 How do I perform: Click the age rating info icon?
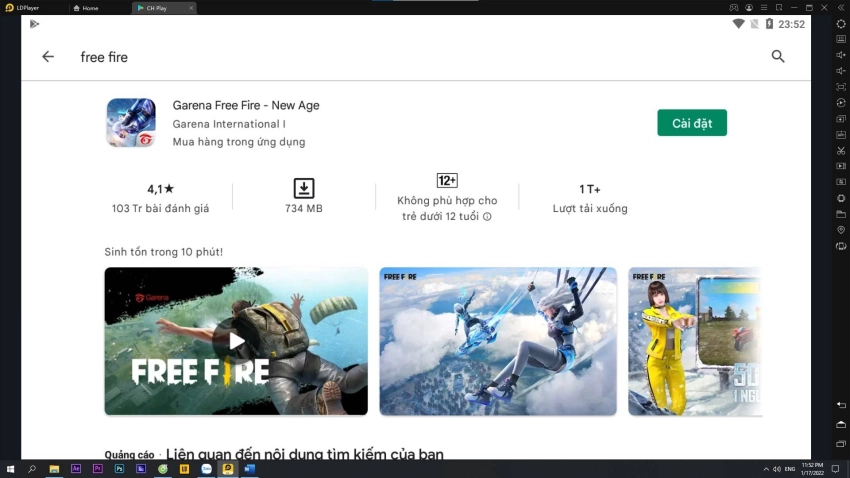point(487,217)
